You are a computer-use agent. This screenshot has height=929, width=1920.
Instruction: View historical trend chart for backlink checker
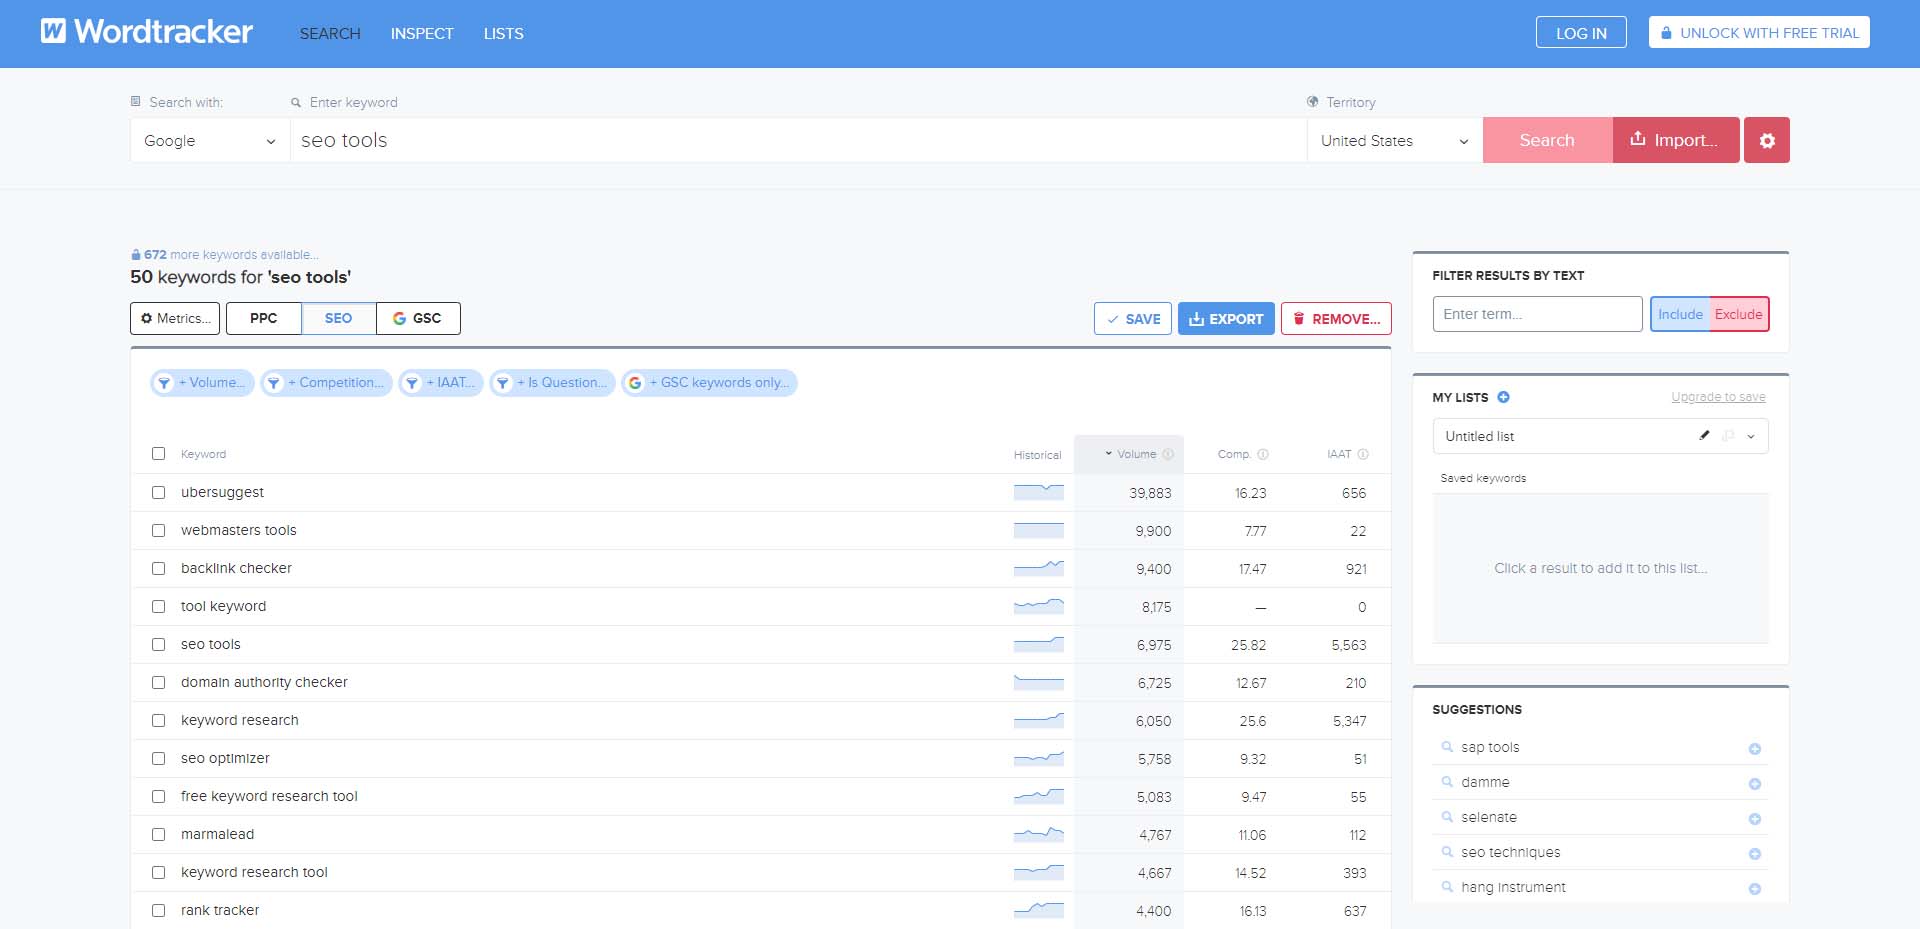(1039, 568)
